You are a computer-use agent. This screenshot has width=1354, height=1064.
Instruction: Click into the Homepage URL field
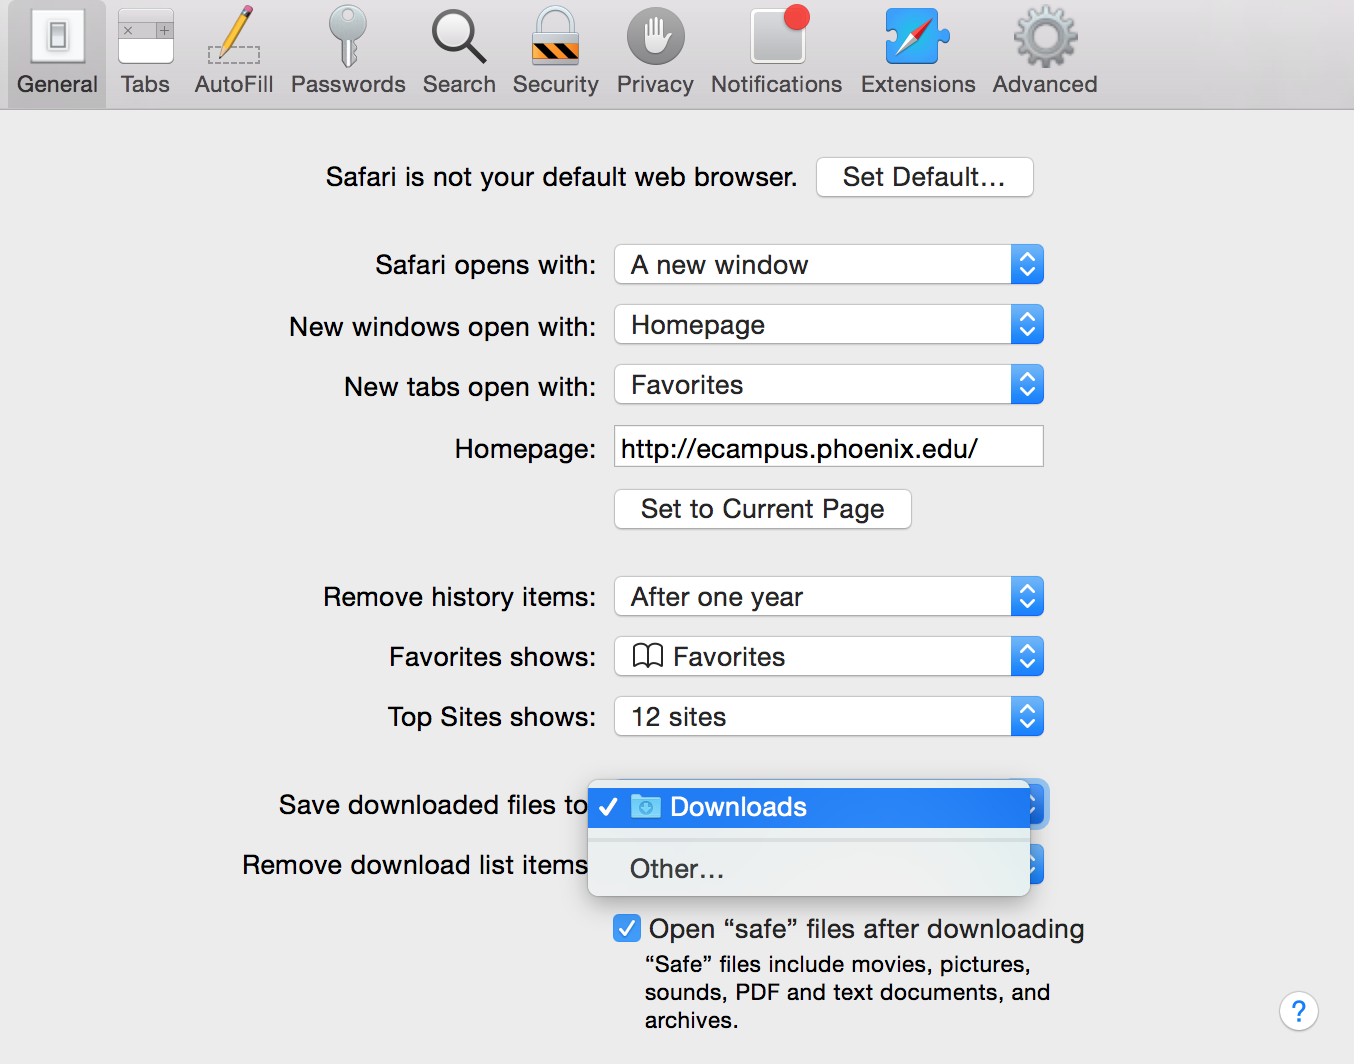829,447
